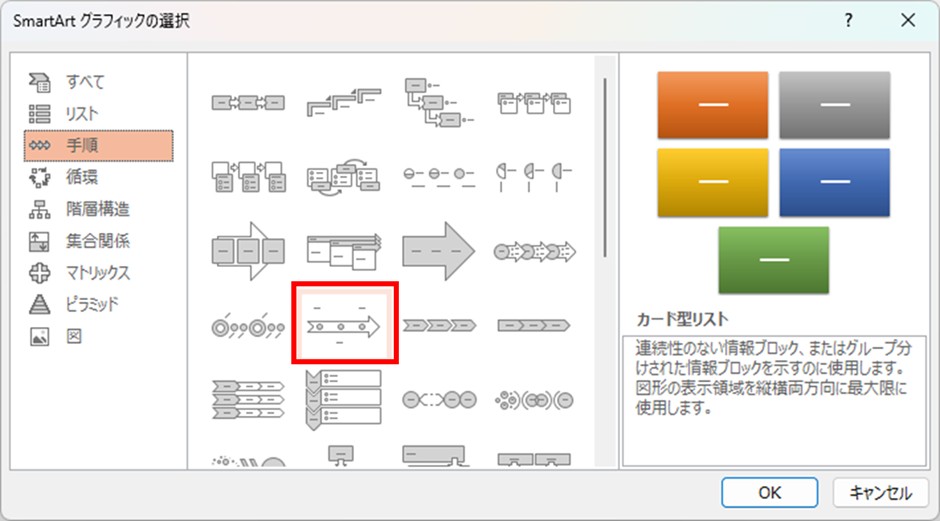This screenshot has width=940, height=521.
Task: Choose the 集合関係 category
Action: pyautogui.click(x=98, y=241)
